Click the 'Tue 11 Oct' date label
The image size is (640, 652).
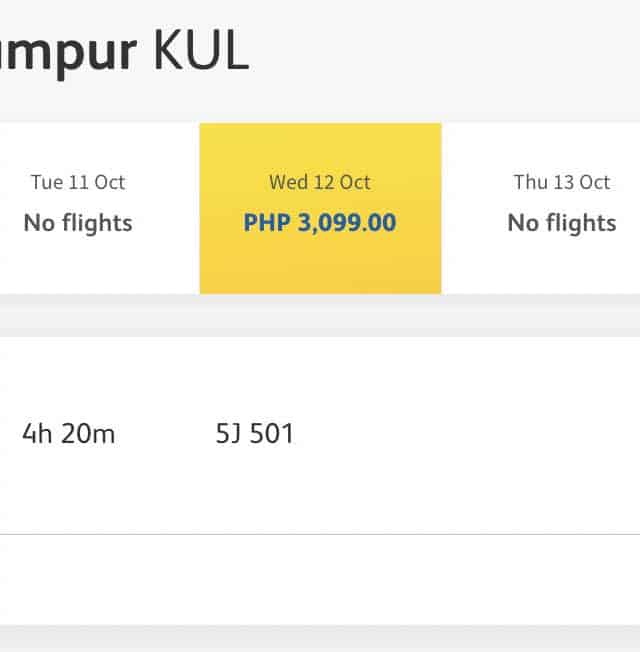[x=78, y=182]
